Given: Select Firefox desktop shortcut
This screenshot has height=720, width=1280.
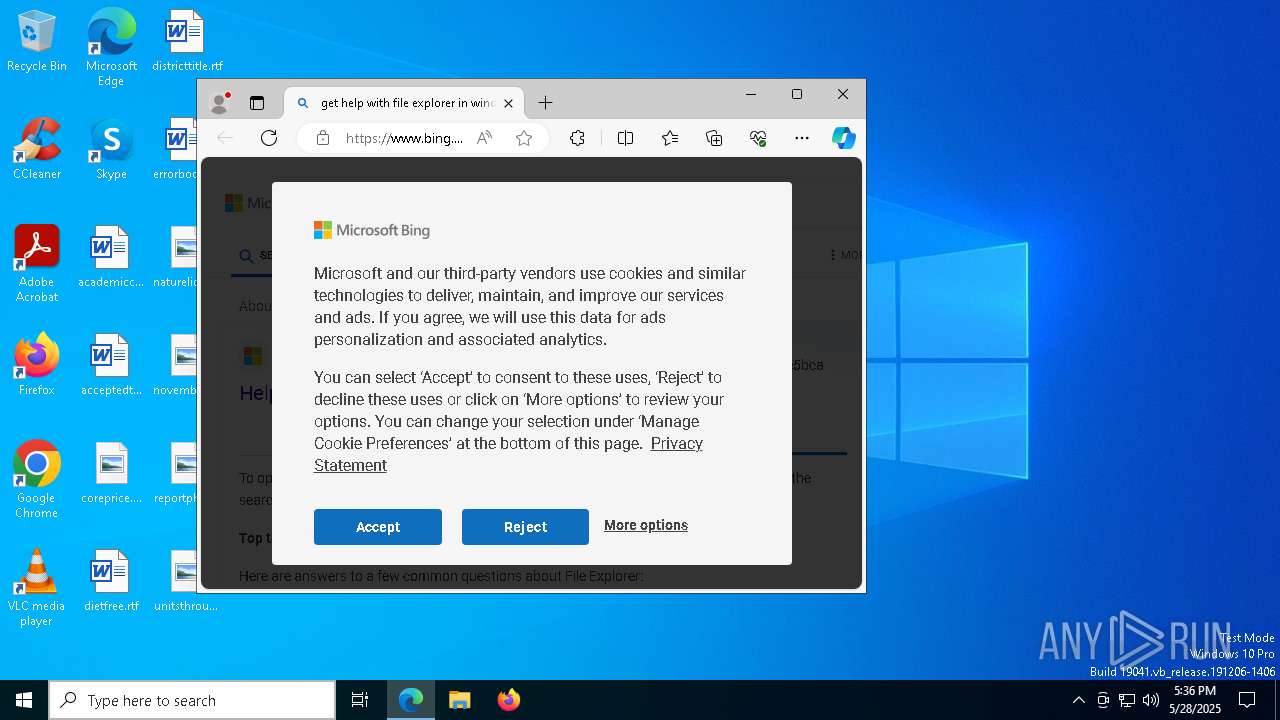Looking at the screenshot, I should coord(37,365).
